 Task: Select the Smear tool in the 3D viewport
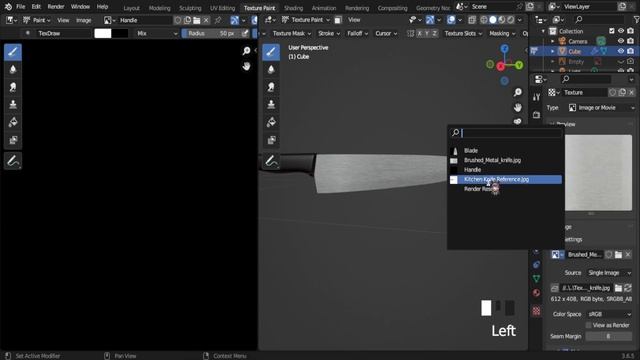tap(271, 87)
